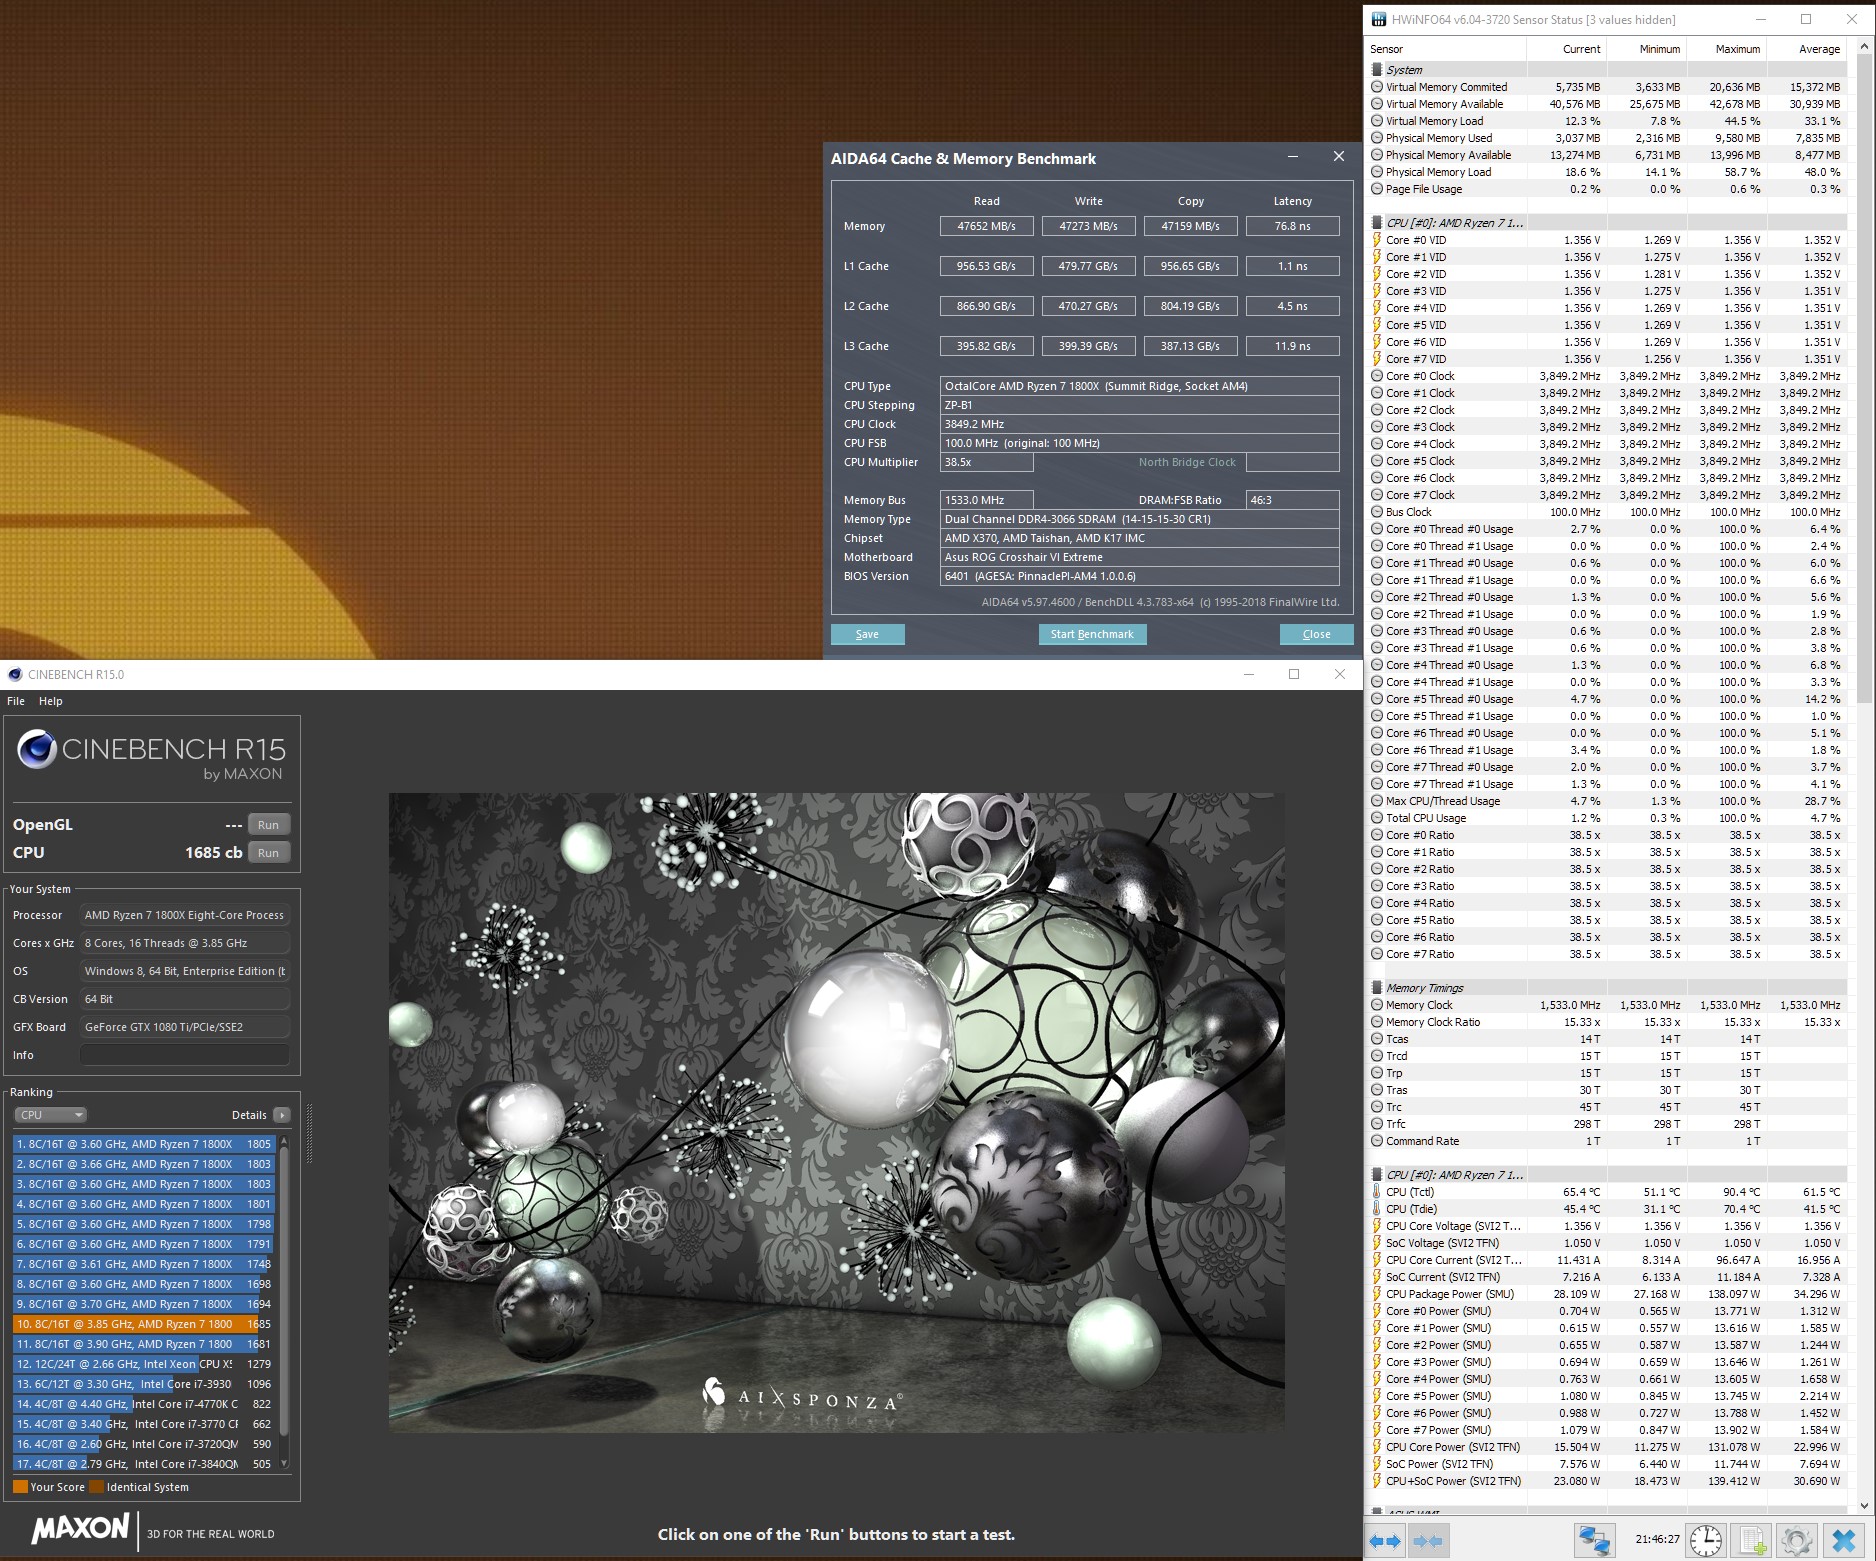The width and height of the screenshot is (1876, 1561).
Task: Expand the ranking Details arrow
Action: (281, 1115)
